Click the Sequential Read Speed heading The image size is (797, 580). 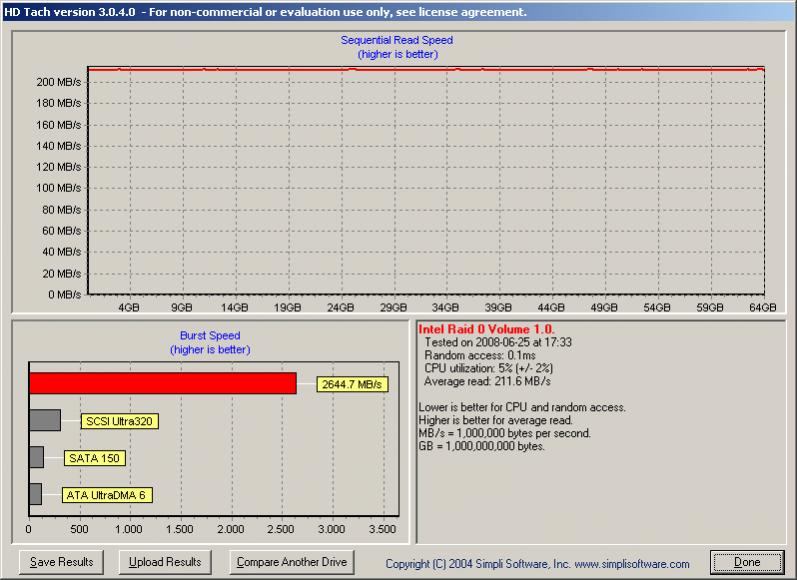click(397, 40)
